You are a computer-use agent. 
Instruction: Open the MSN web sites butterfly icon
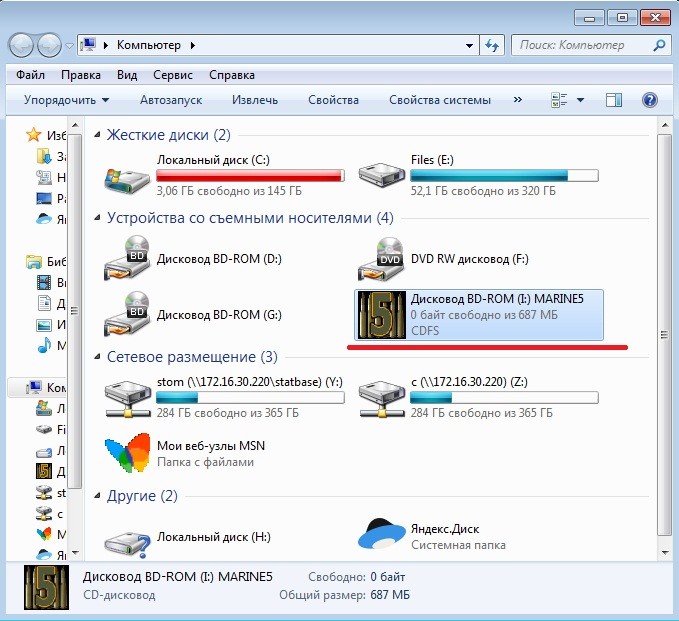point(128,453)
